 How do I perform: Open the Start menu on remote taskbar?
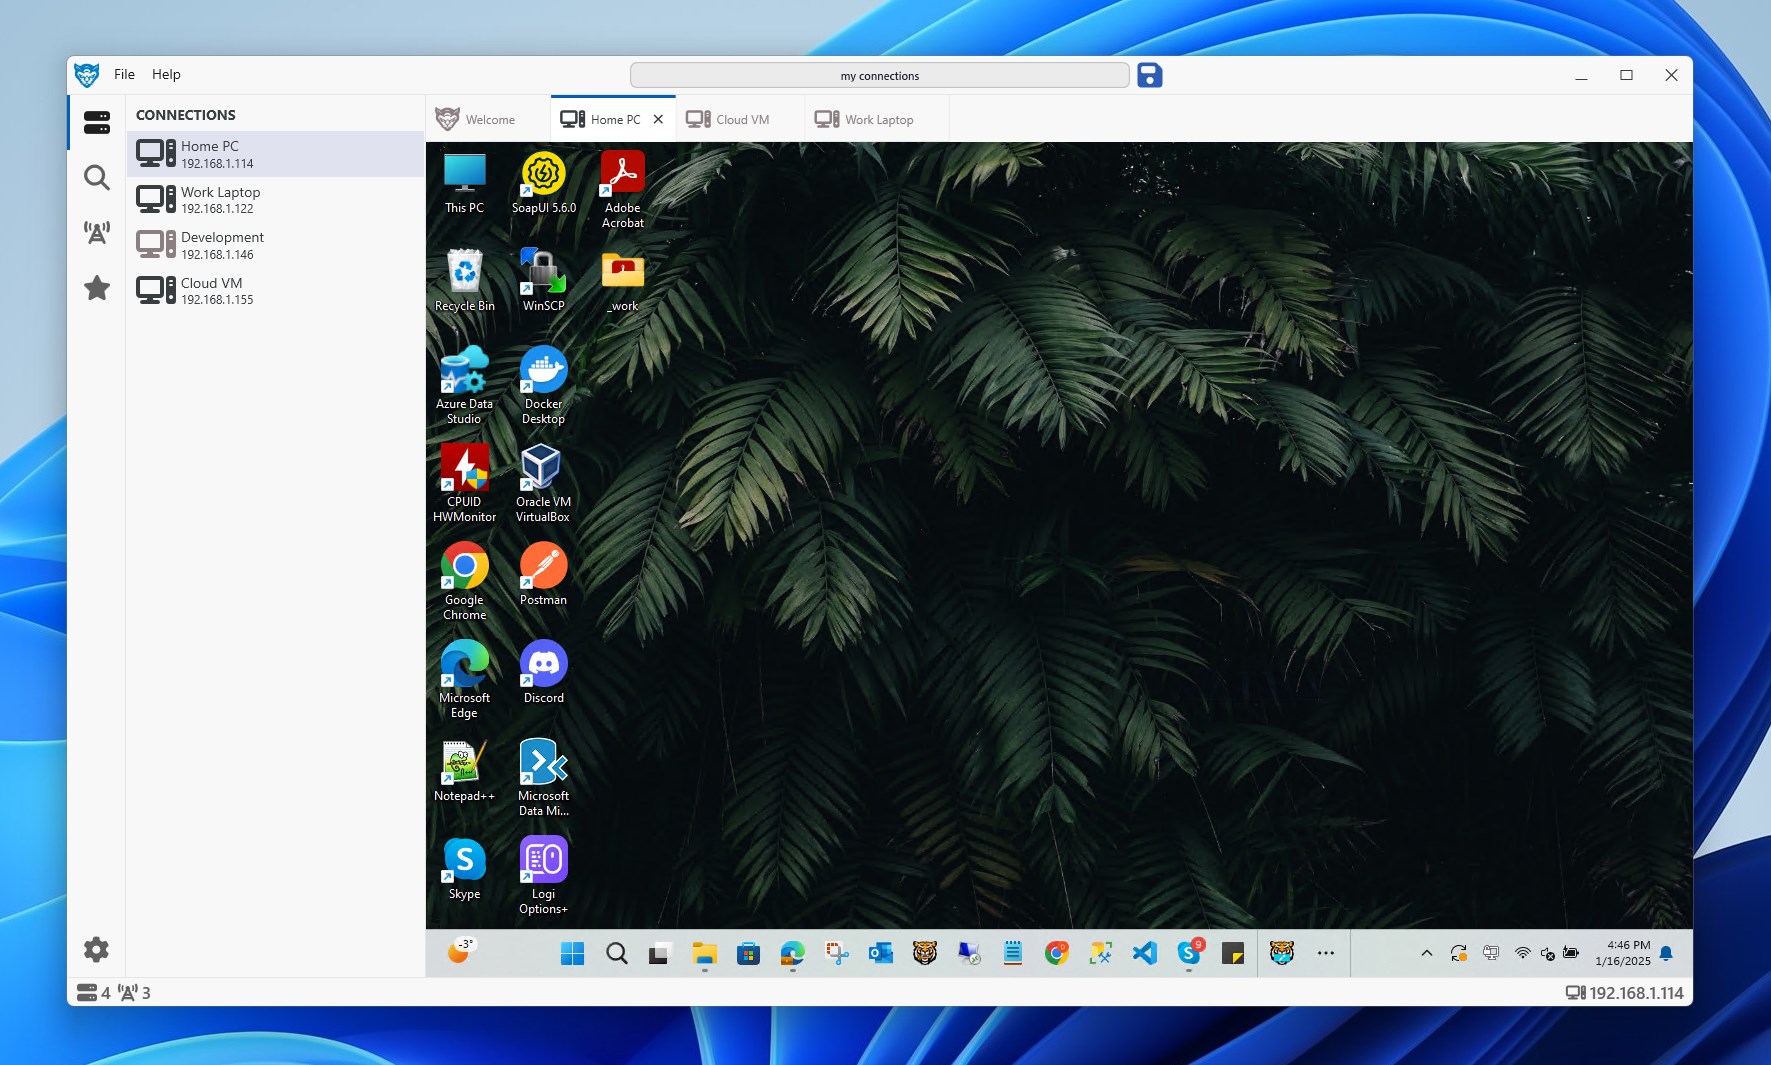pos(572,953)
